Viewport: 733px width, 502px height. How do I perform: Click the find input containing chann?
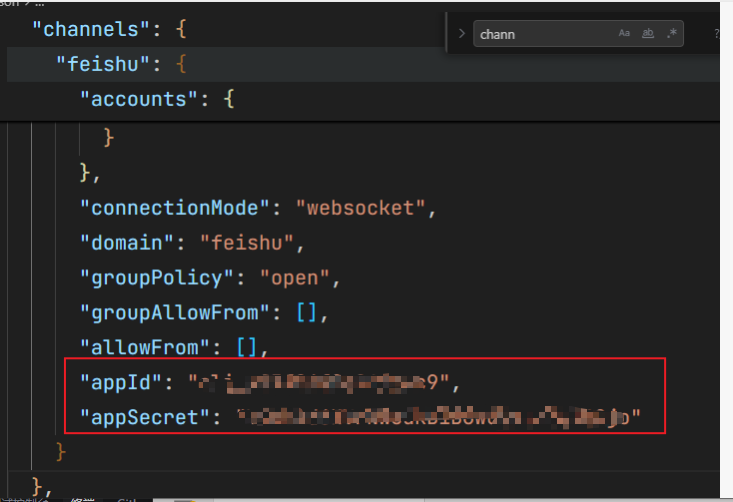(545, 34)
